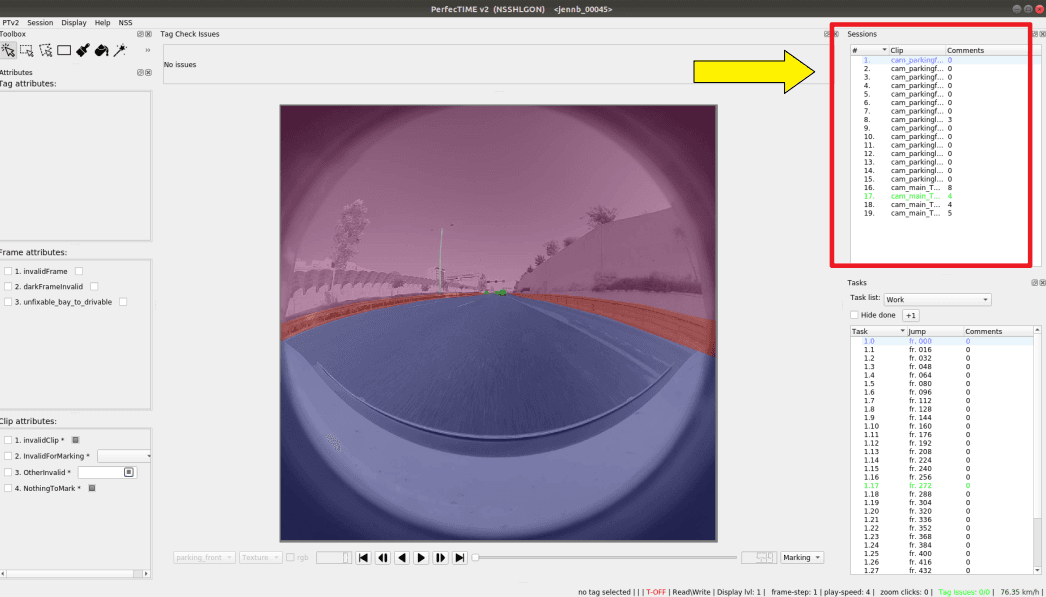Viewport: 1046px width, 597px height.
Task: Close the Attributes panel
Action: pos(148,73)
